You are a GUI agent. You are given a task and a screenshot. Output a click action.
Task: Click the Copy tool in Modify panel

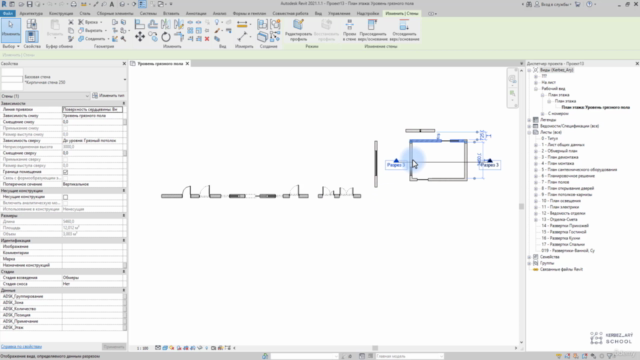click(x=153, y=37)
